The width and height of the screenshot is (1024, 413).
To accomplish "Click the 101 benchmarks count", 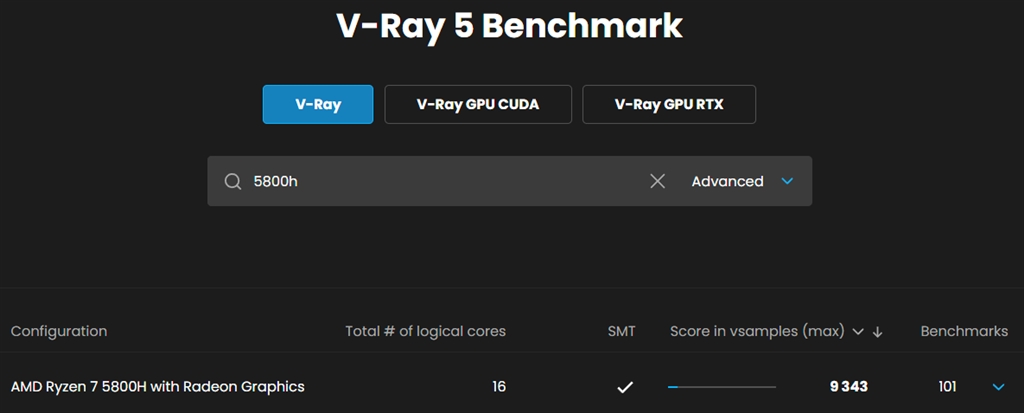I will [x=947, y=387].
